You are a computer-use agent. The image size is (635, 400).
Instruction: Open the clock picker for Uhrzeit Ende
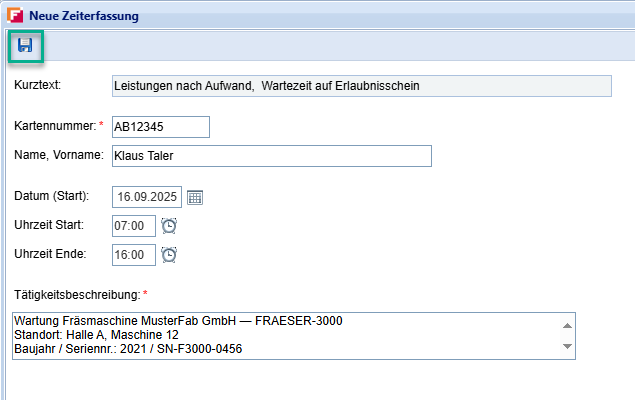169,255
